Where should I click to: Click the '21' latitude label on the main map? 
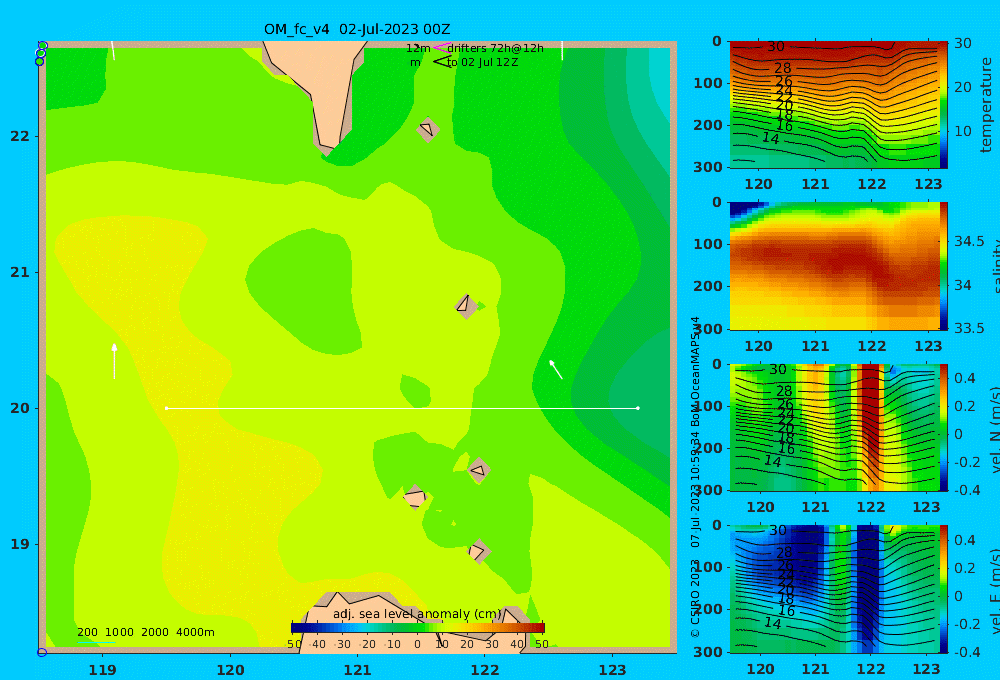point(20,272)
